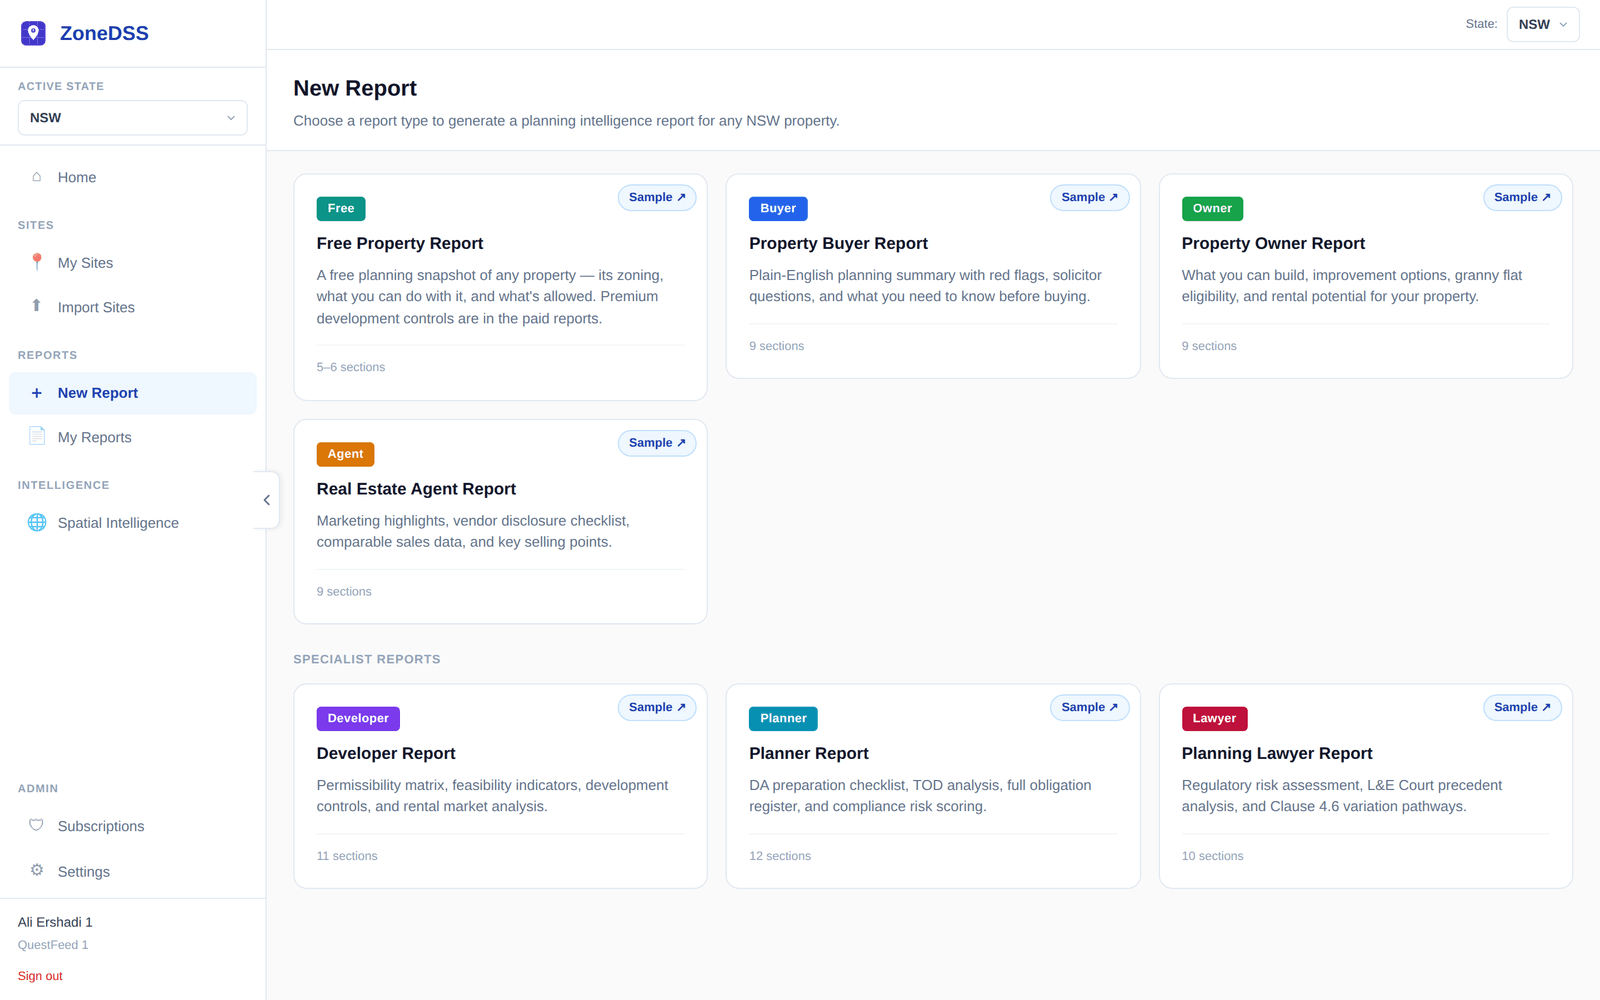Click the Subscriptions shield icon
The height and width of the screenshot is (1000, 1600).
[37, 825]
